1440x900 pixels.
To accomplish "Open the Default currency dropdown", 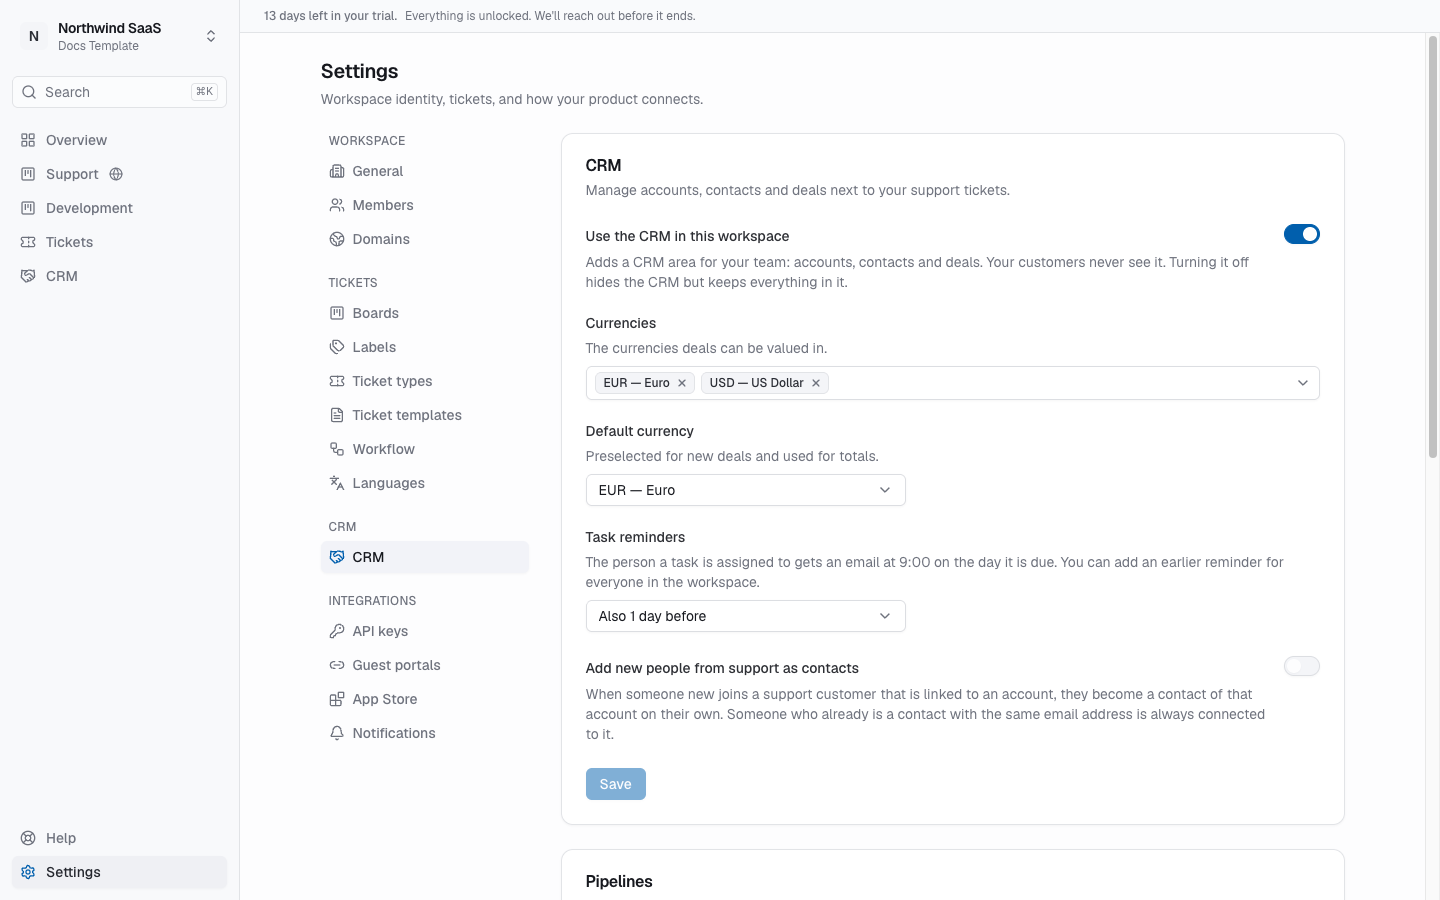I will click(x=746, y=490).
